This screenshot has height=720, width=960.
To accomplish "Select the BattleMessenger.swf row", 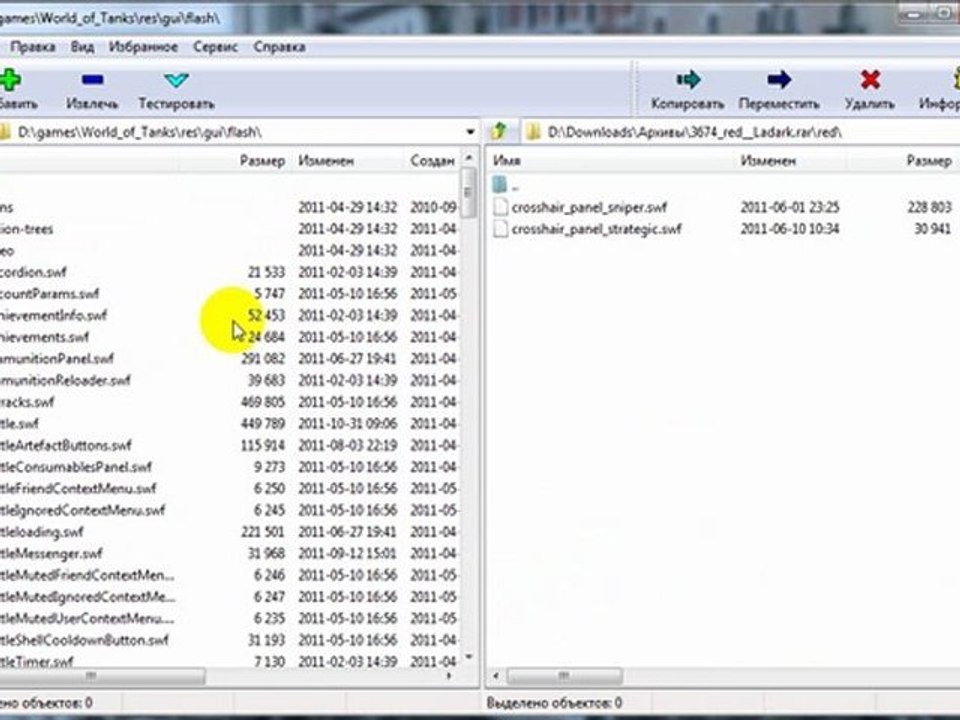I will pos(230,553).
